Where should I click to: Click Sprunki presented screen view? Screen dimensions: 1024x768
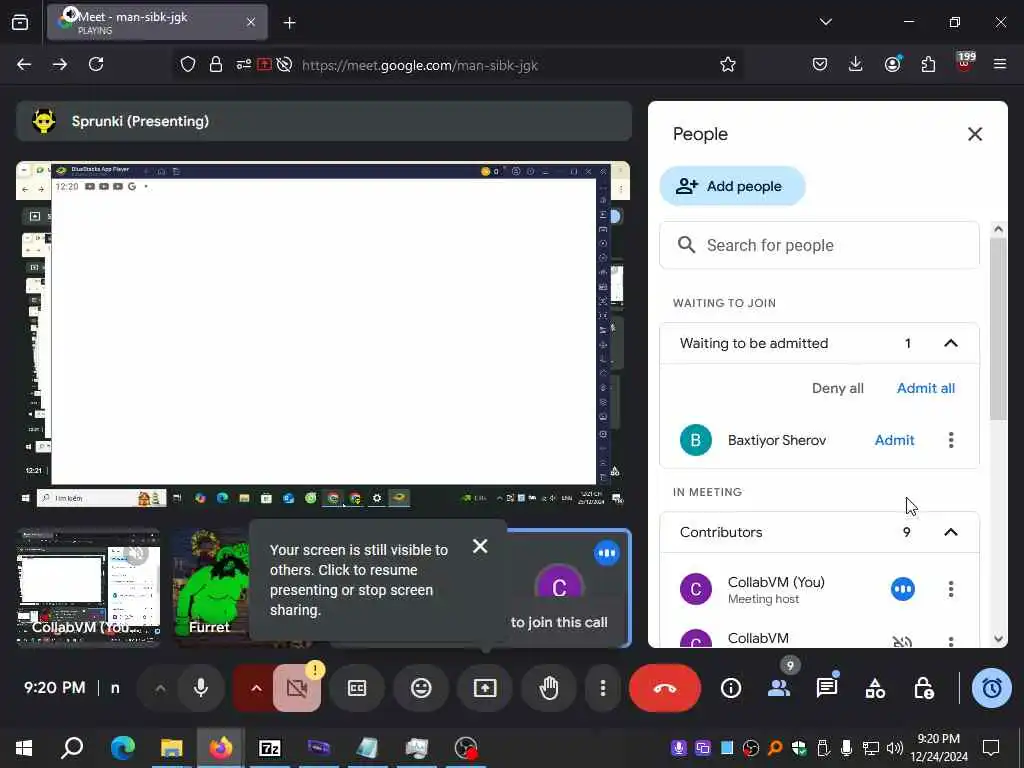(323, 334)
